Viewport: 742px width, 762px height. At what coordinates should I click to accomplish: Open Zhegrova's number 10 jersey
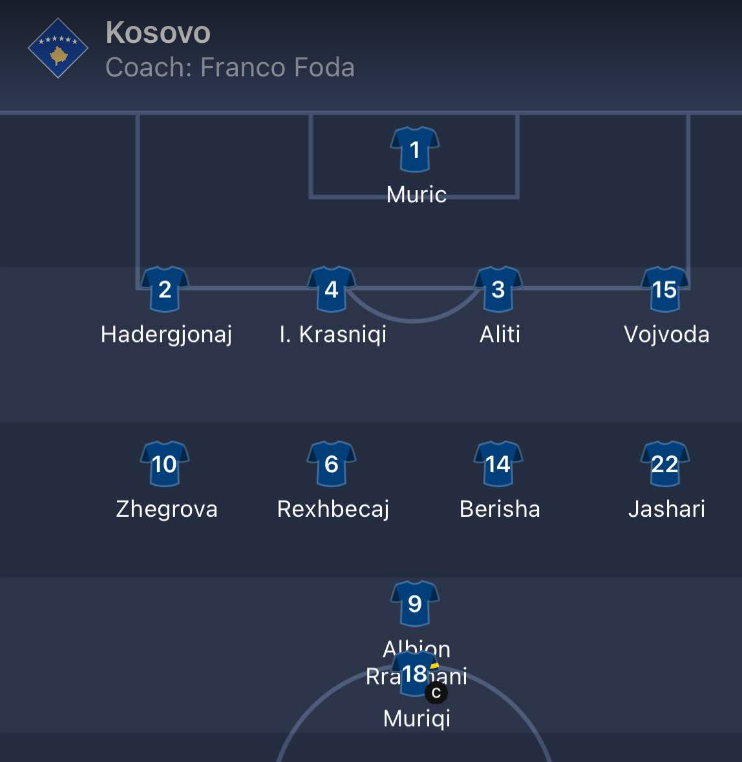click(165, 464)
